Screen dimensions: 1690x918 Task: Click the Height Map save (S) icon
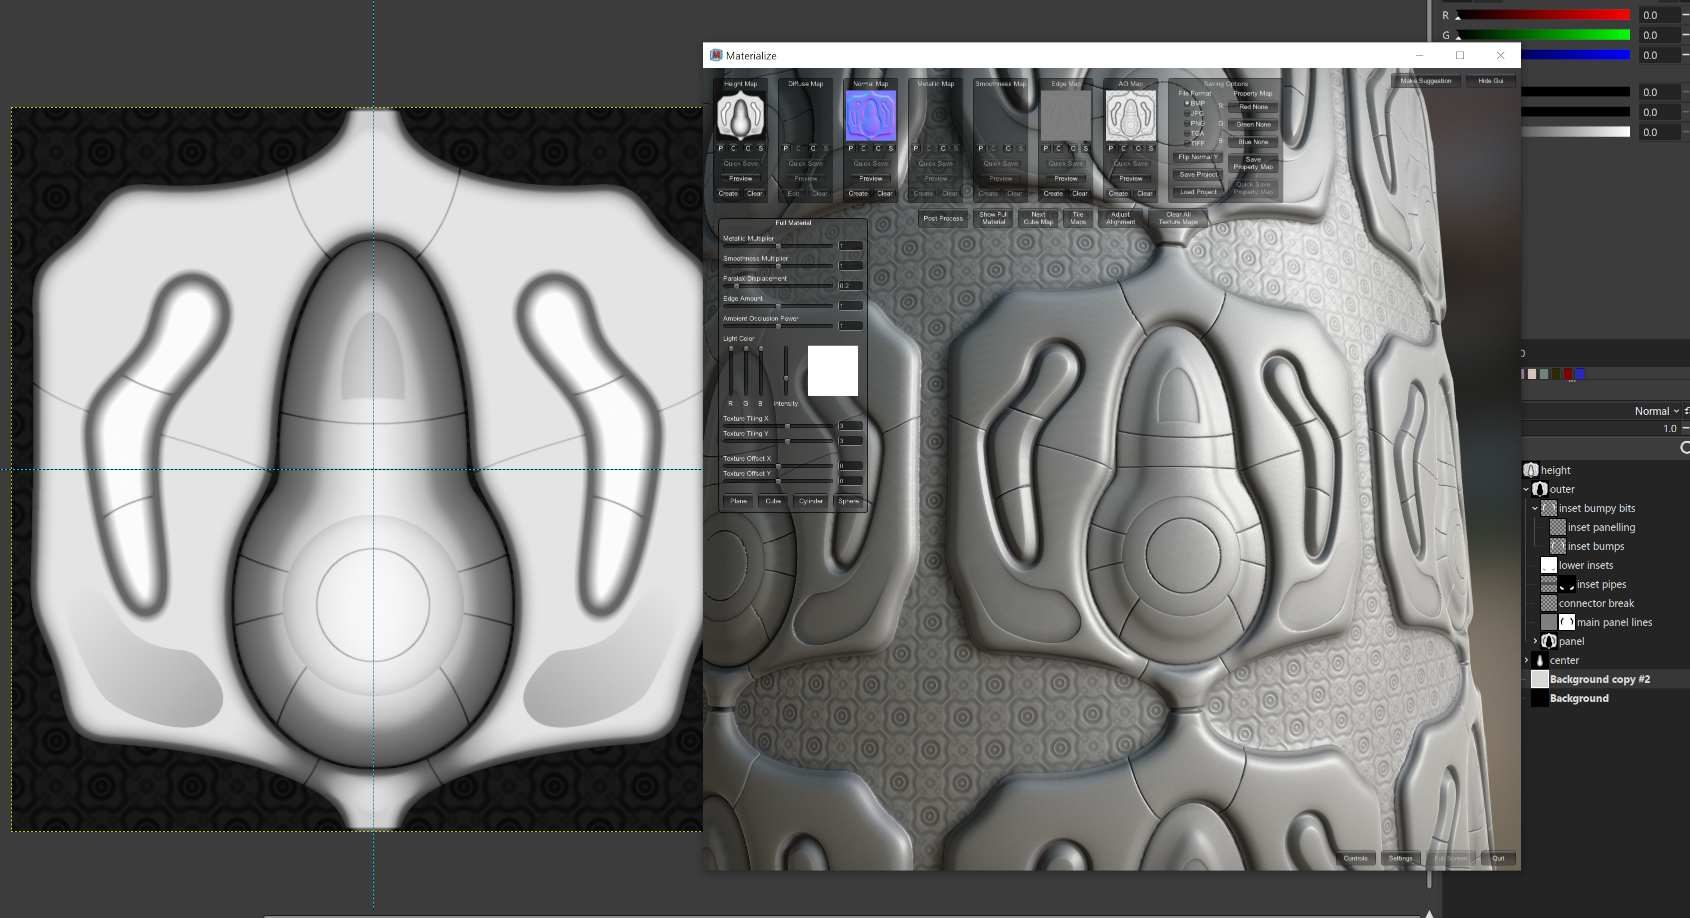(x=760, y=148)
